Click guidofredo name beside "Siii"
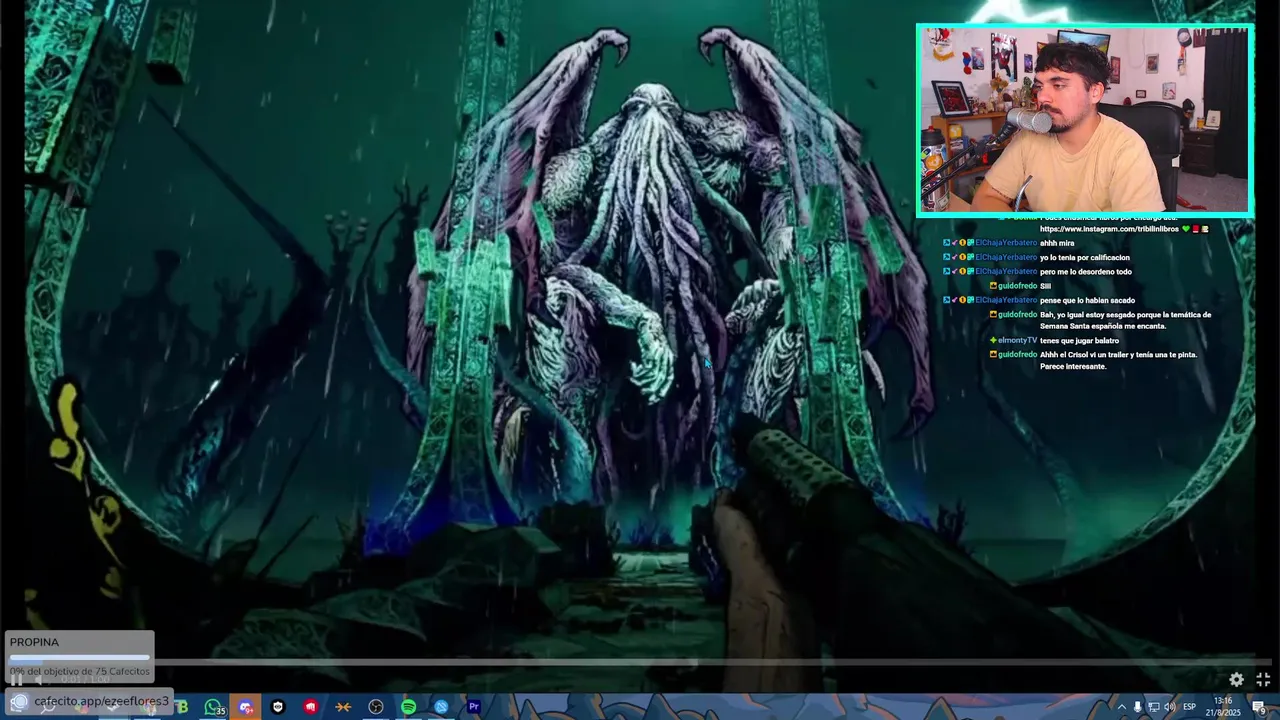The width and height of the screenshot is (1280, 720). coord(1018,286)
